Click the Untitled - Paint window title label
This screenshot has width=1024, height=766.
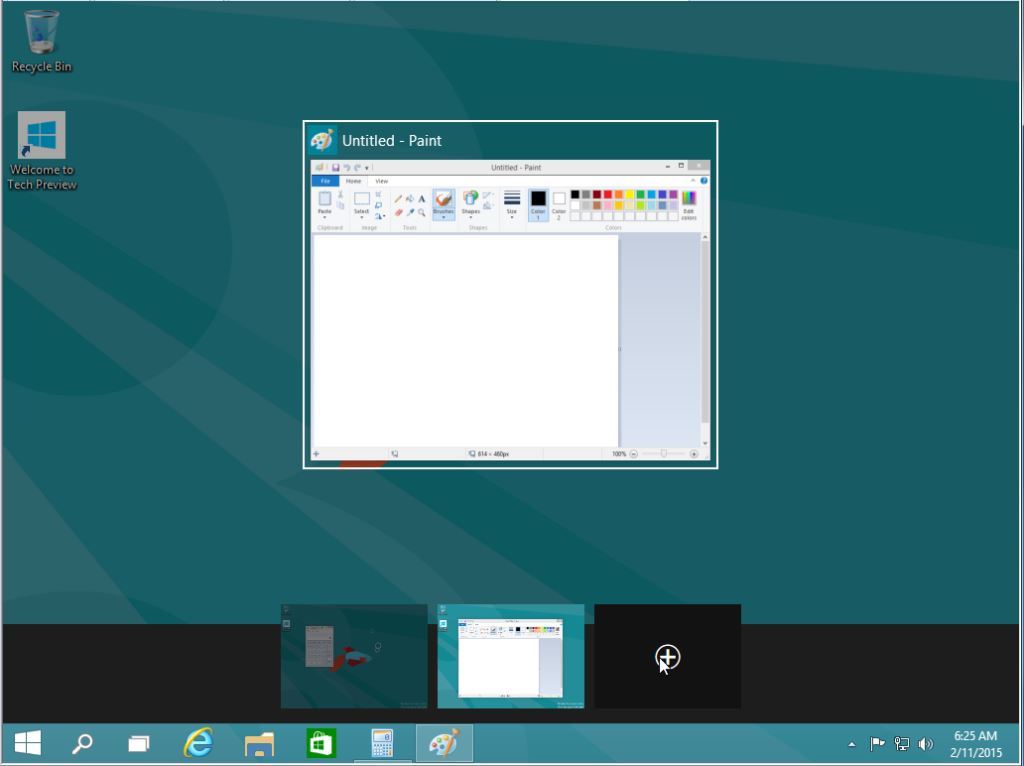coord(392,140)
